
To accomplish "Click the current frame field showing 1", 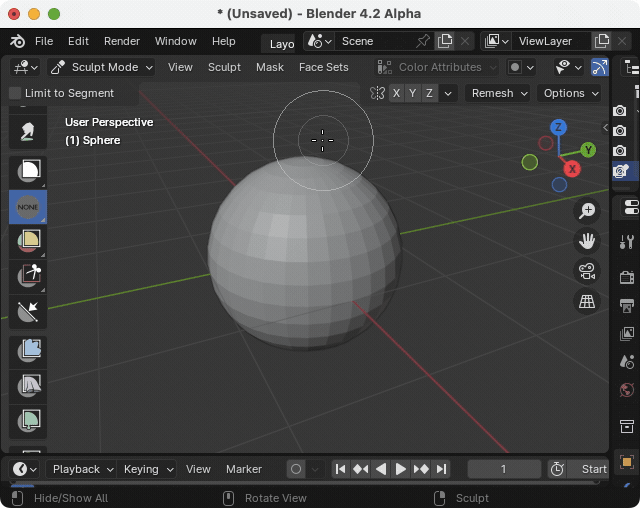I will 504,469.
